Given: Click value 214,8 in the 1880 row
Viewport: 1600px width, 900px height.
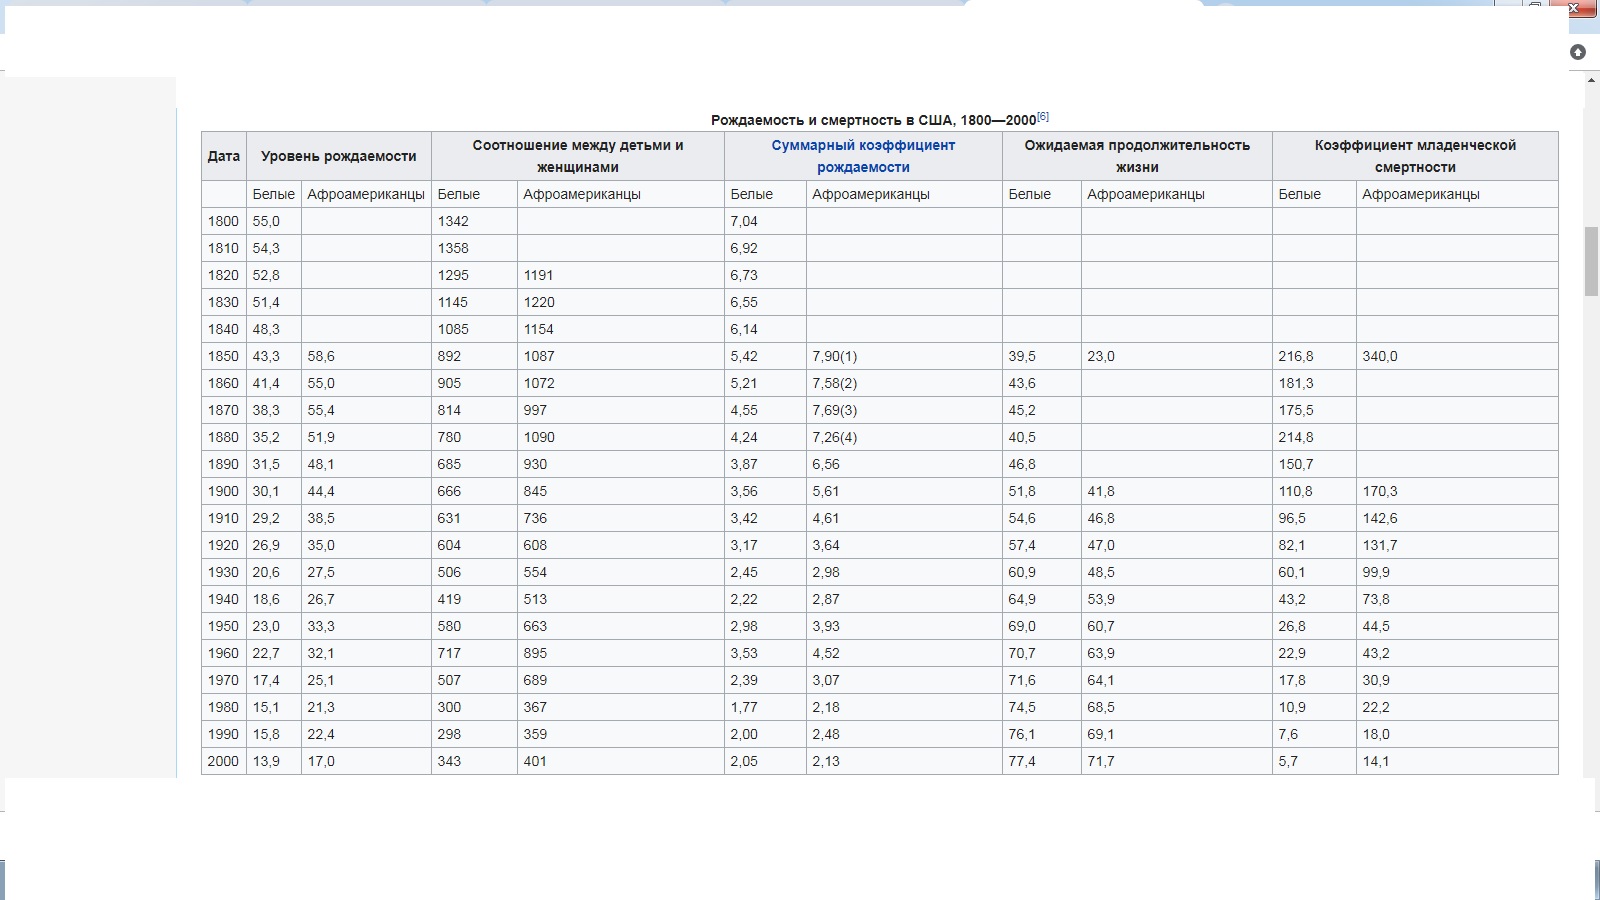Looking at the screenshot, I should click(x=1296, y=437).
